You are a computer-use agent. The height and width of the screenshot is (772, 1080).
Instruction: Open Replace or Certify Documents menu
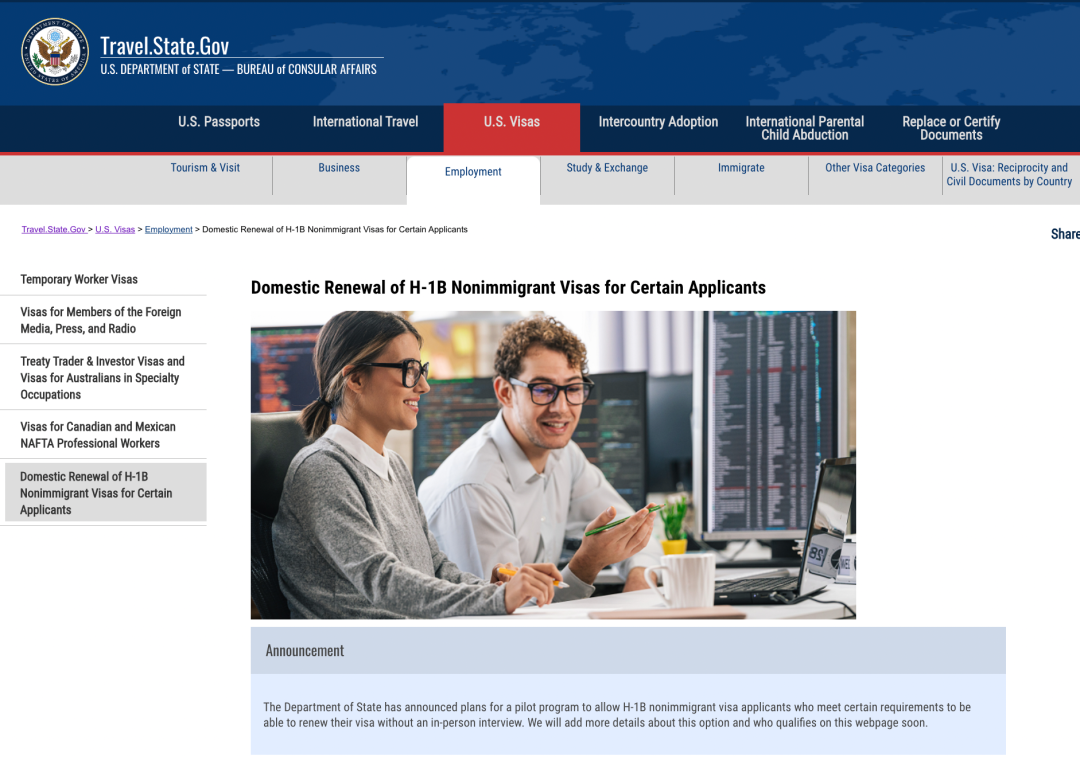(951, 128)
